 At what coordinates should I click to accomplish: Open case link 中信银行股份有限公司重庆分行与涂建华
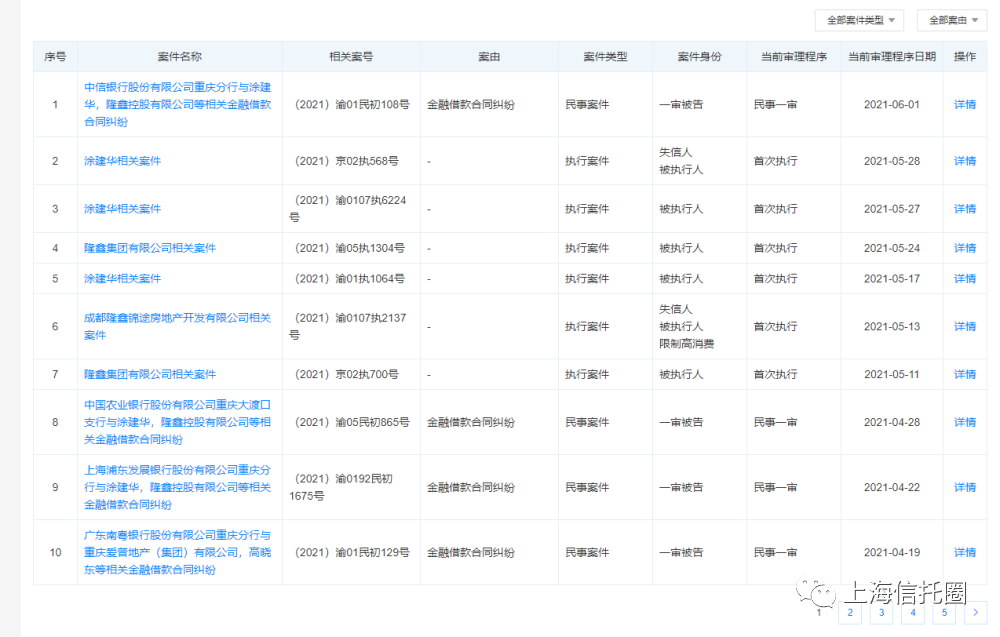click(x=177, y=104)
